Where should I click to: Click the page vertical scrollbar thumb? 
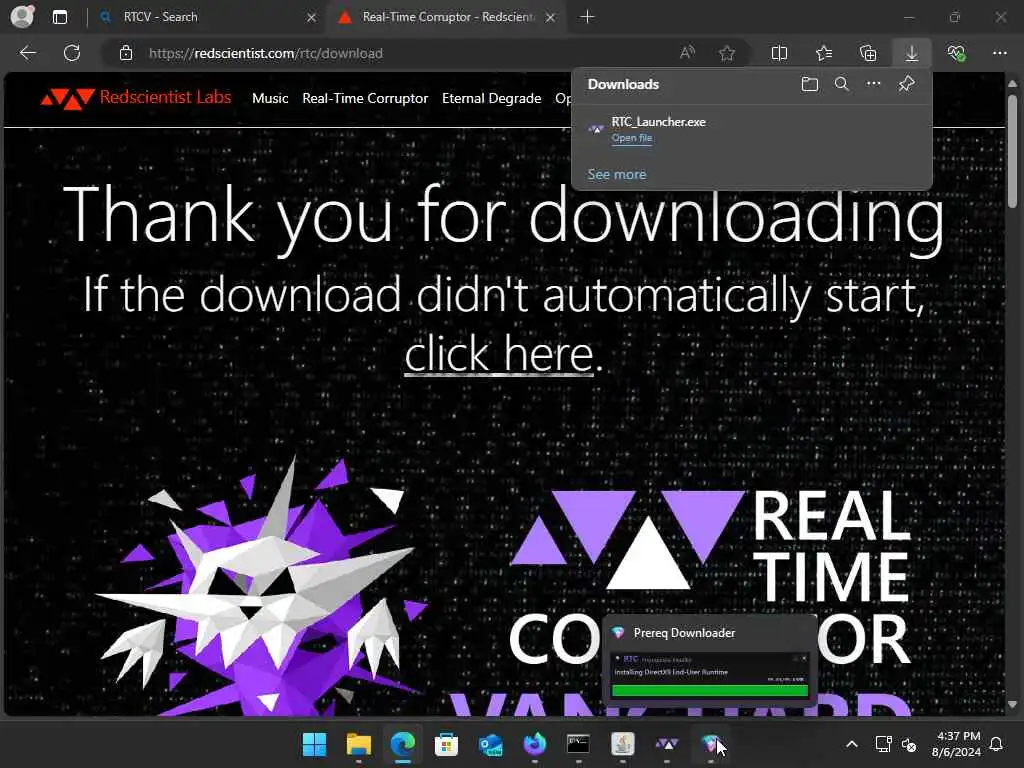coord(1012,151)
